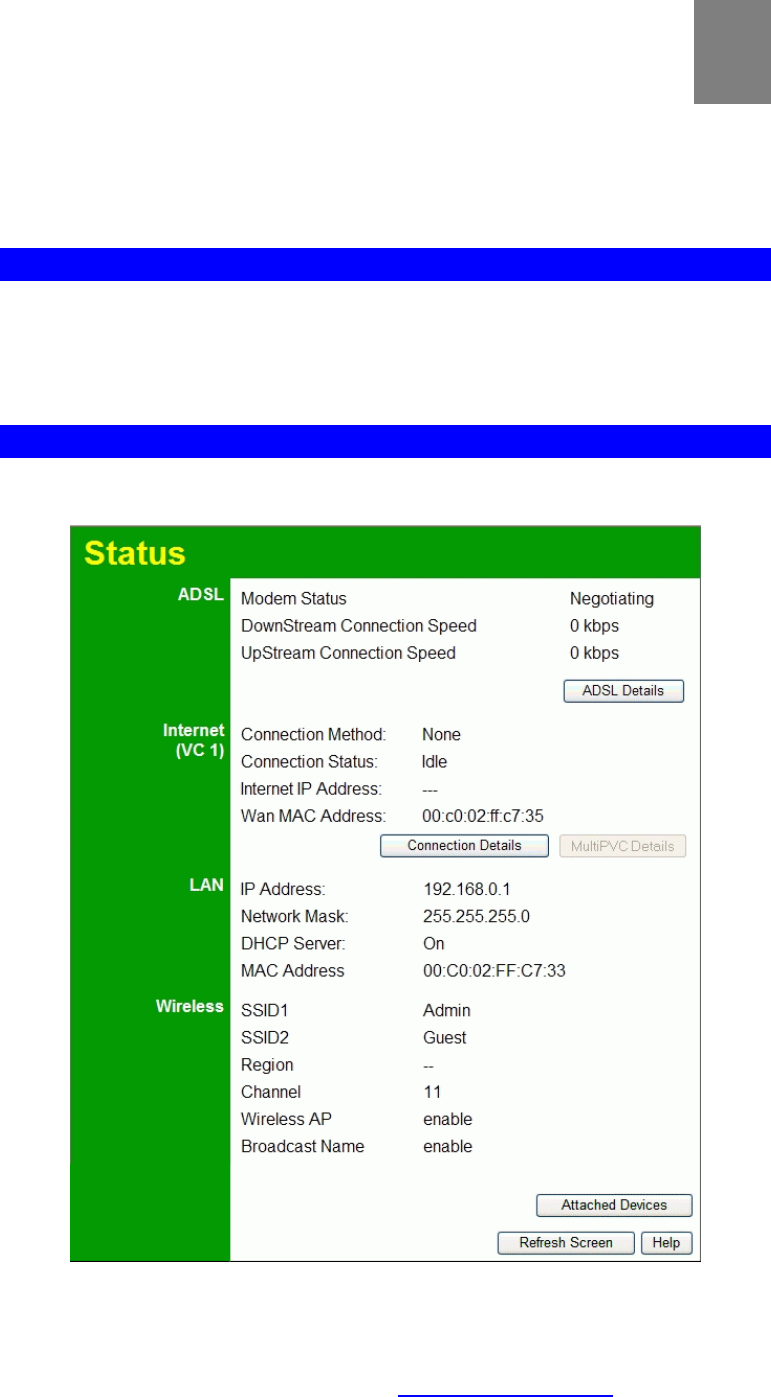The width and height of the screenshot is (771, 1397).
Task: Click the DHCP Server label
Action: pos(294,943)
